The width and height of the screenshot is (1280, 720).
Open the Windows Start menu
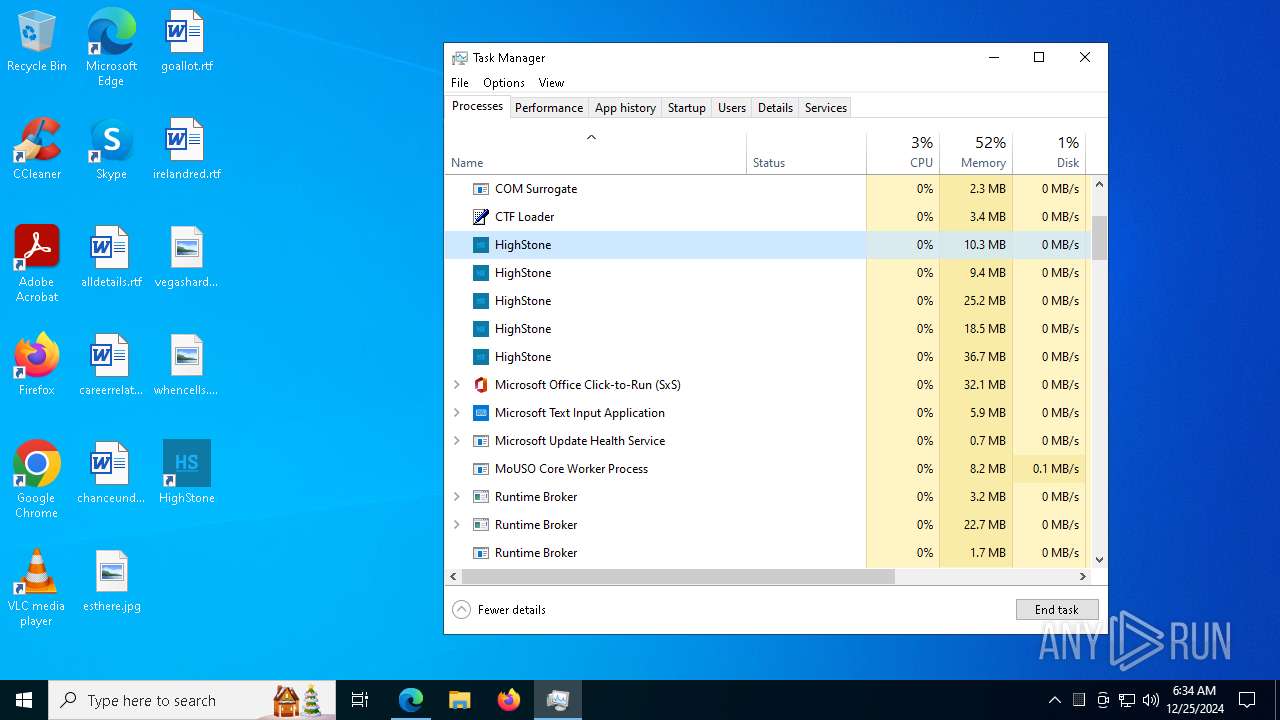pyautogui.click(x=24, y=700)
